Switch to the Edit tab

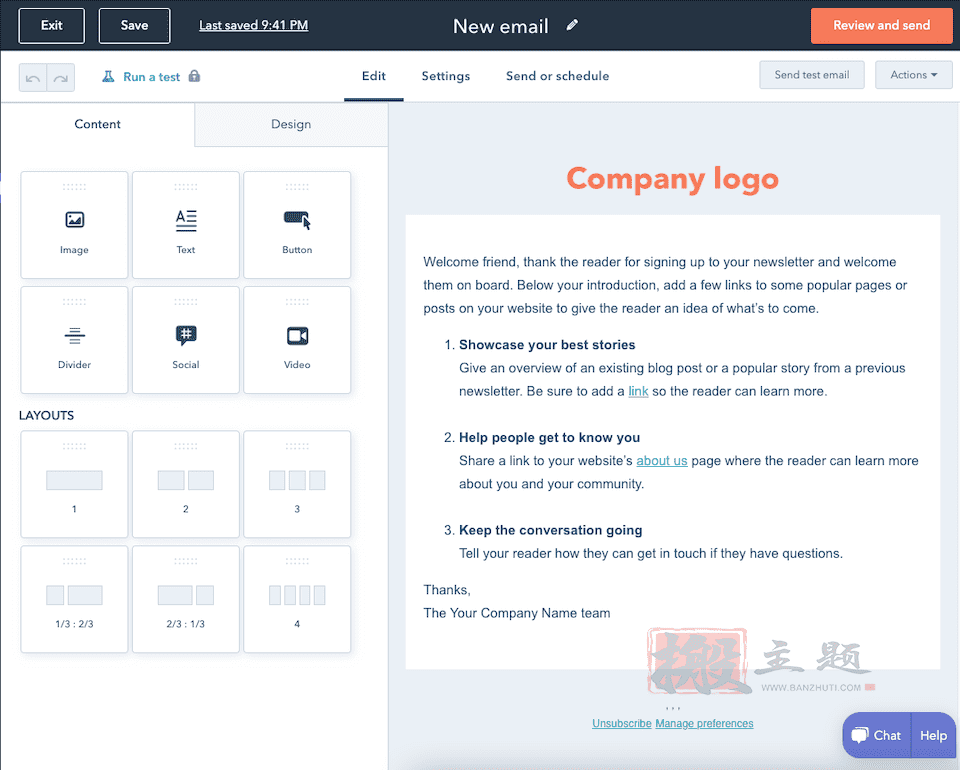tap(373, 76)
